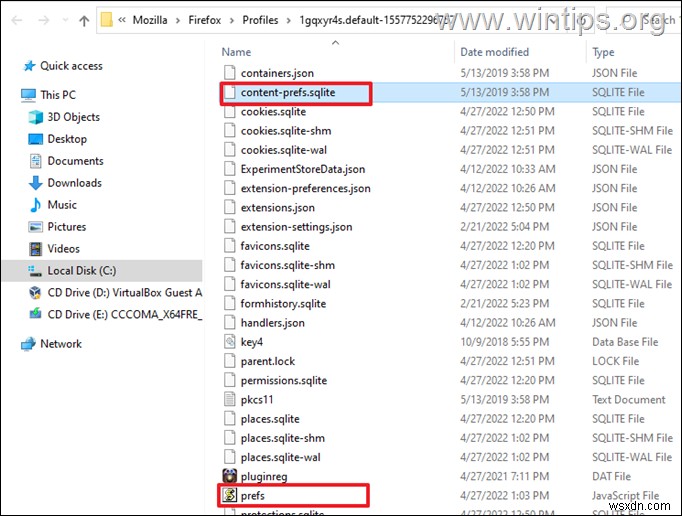Click the Network icon in sidebar

[28, 344]
